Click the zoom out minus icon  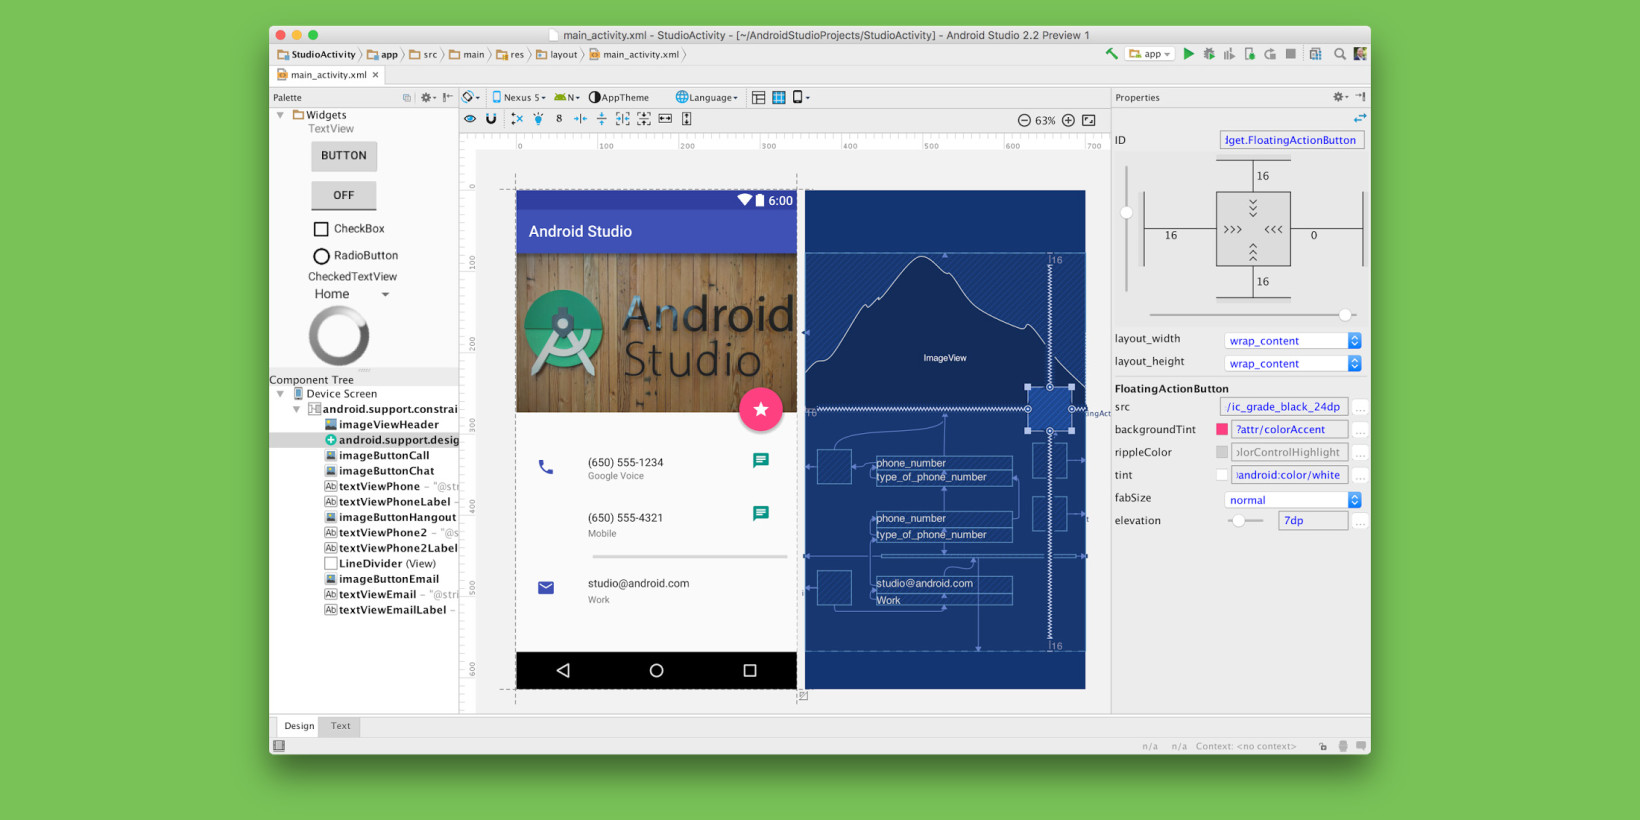coord(1024,120)
